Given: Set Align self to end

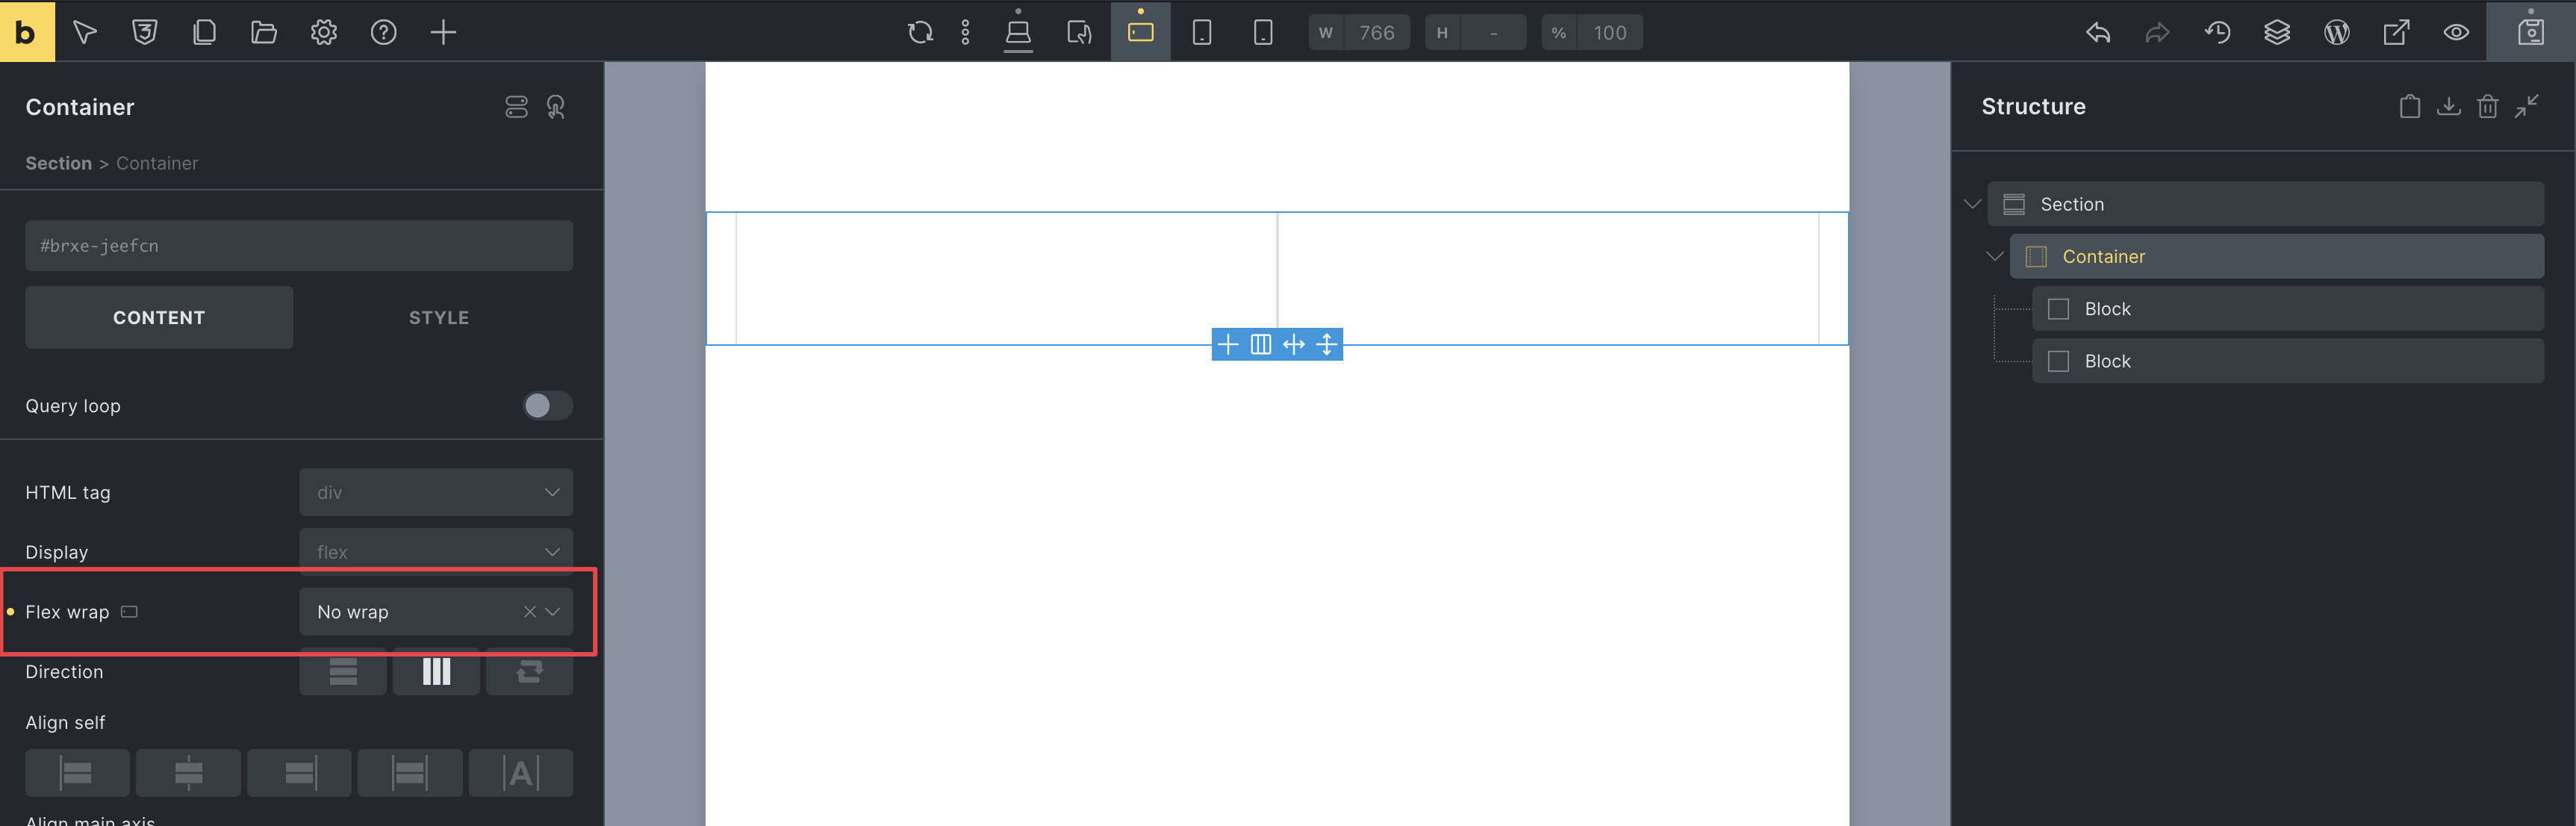Looking at the screenshot, I should [299, 773].
